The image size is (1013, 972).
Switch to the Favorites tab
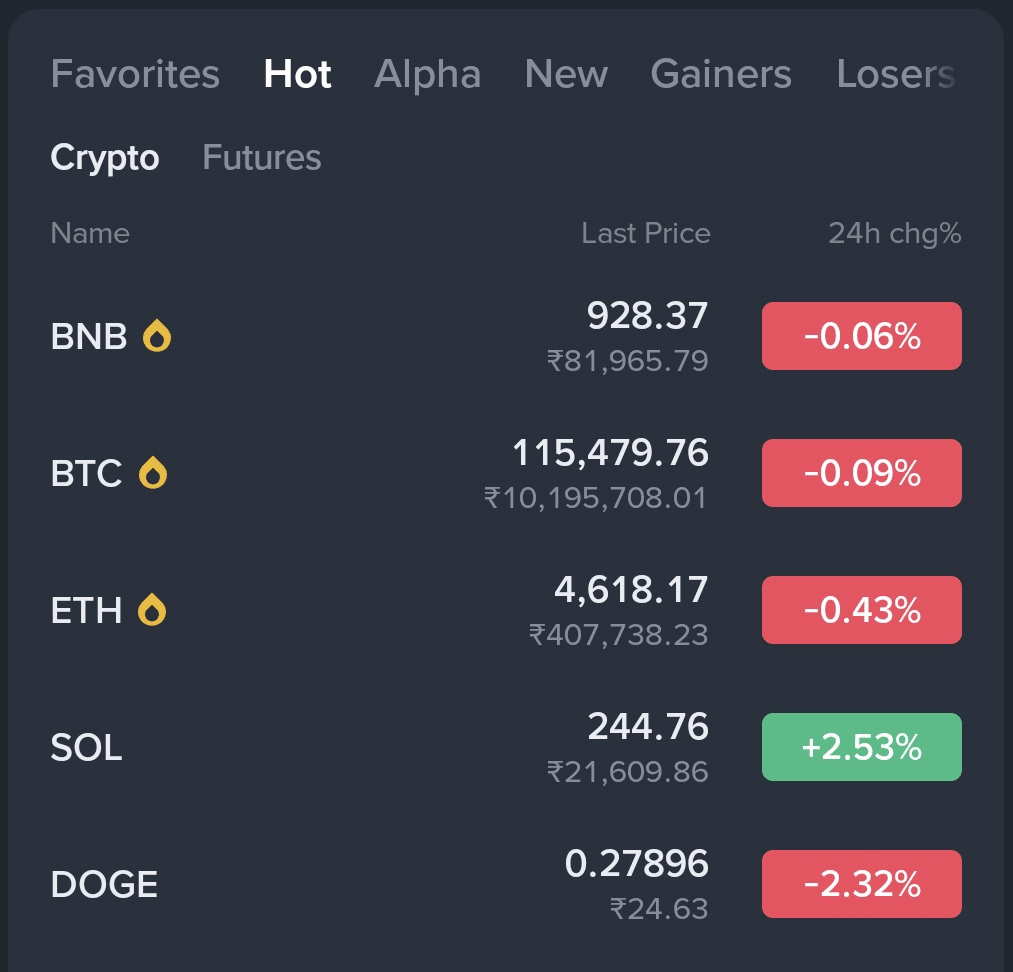pos(135,74)
